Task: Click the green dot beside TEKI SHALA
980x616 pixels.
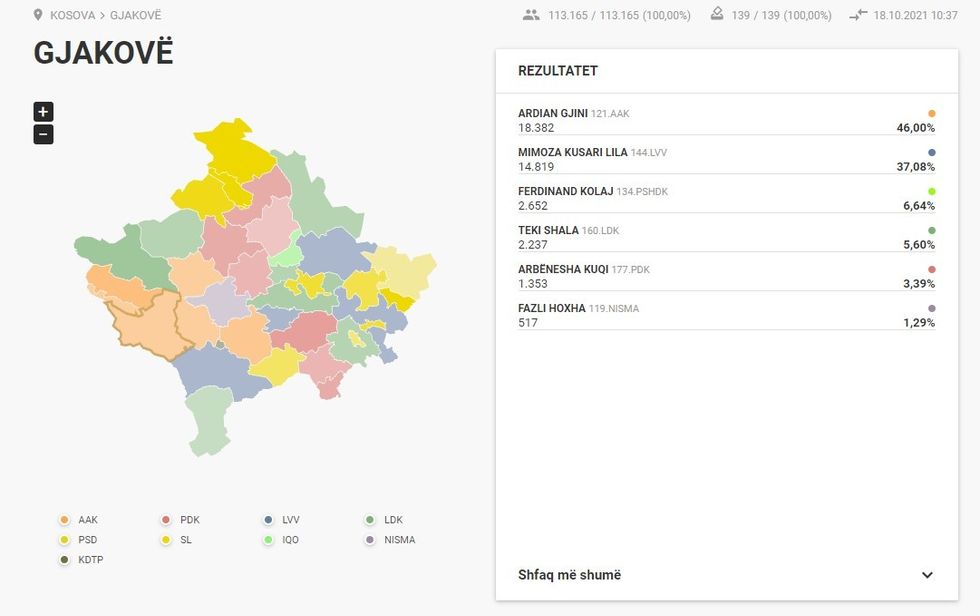Action: [x=932, y=230]
